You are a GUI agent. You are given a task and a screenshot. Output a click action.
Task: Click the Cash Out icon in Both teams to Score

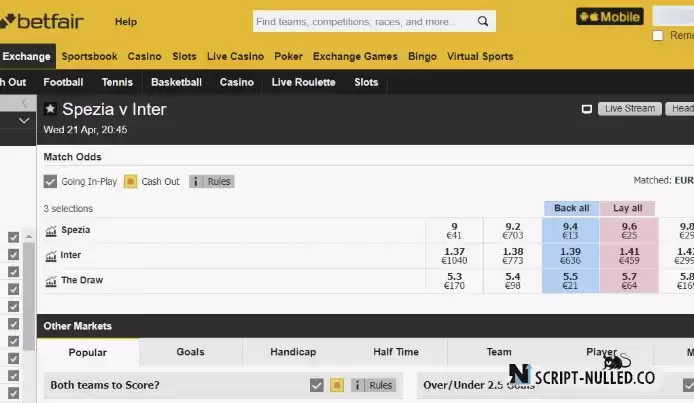337,385
